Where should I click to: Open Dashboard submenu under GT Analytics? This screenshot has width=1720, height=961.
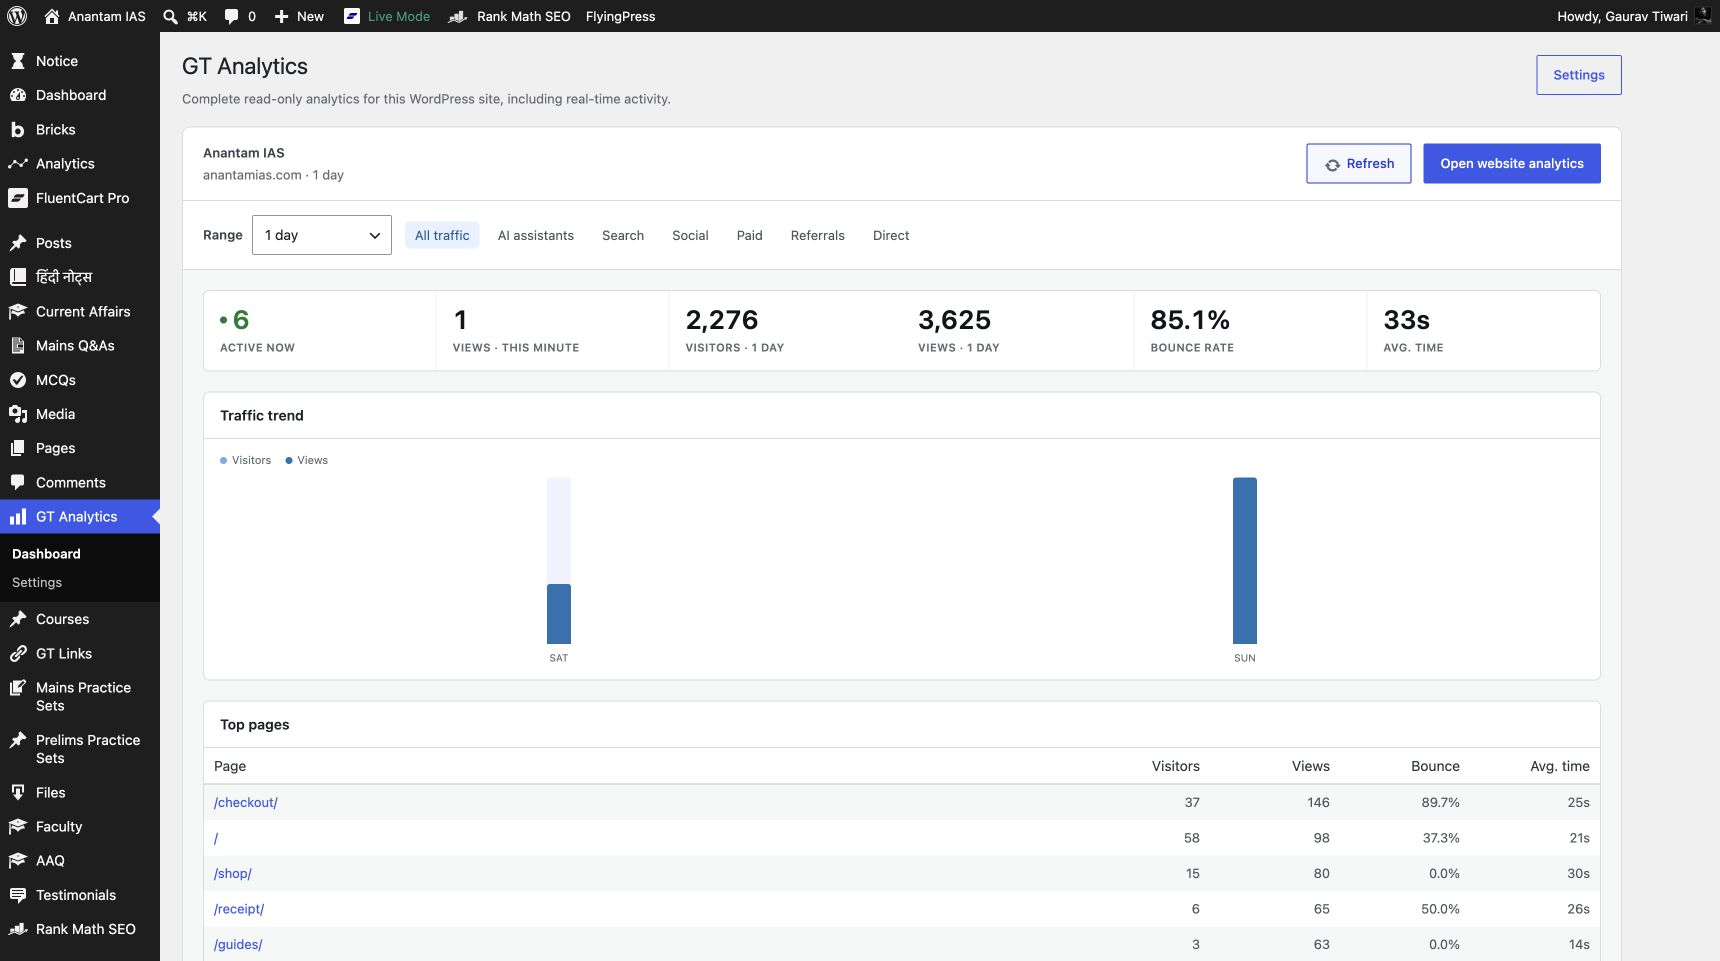coord(46,554)
